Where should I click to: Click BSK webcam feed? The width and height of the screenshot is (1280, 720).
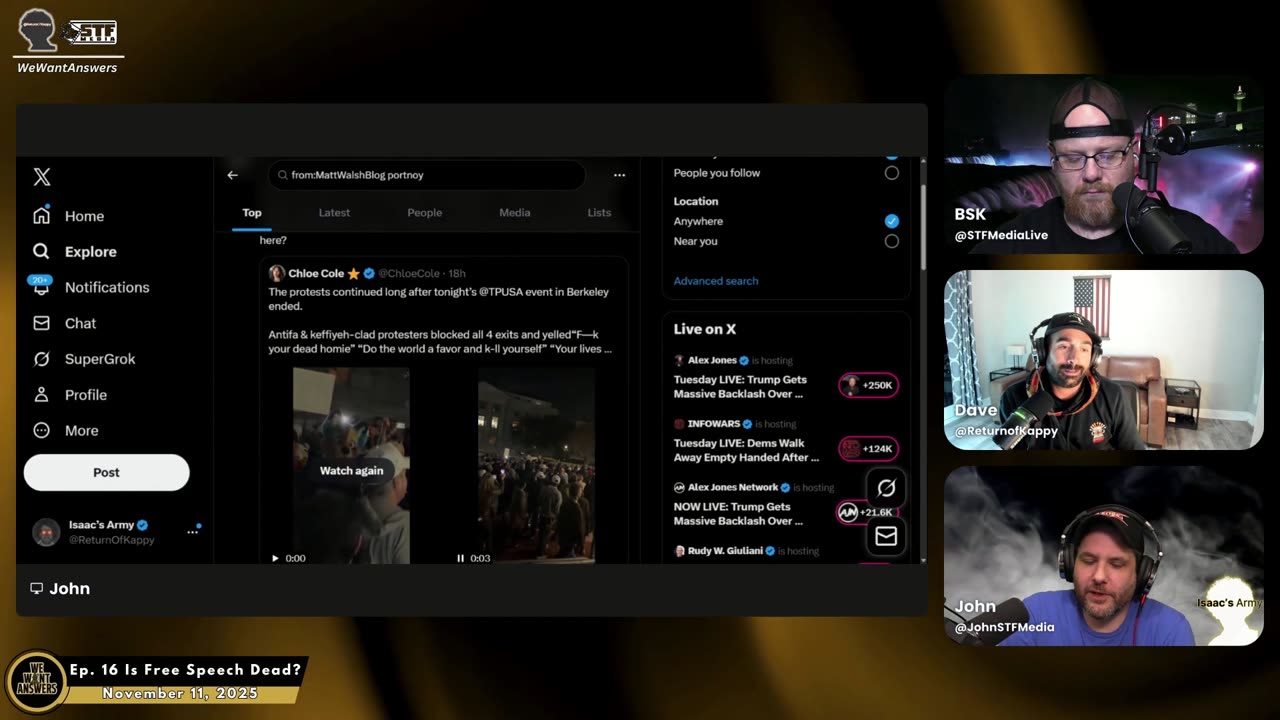1104,164
